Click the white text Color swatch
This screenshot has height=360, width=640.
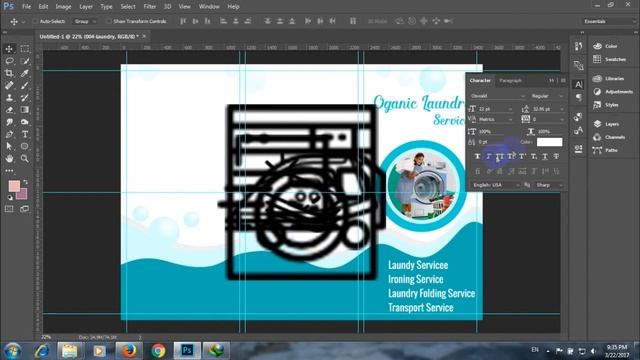click(549, 142)
